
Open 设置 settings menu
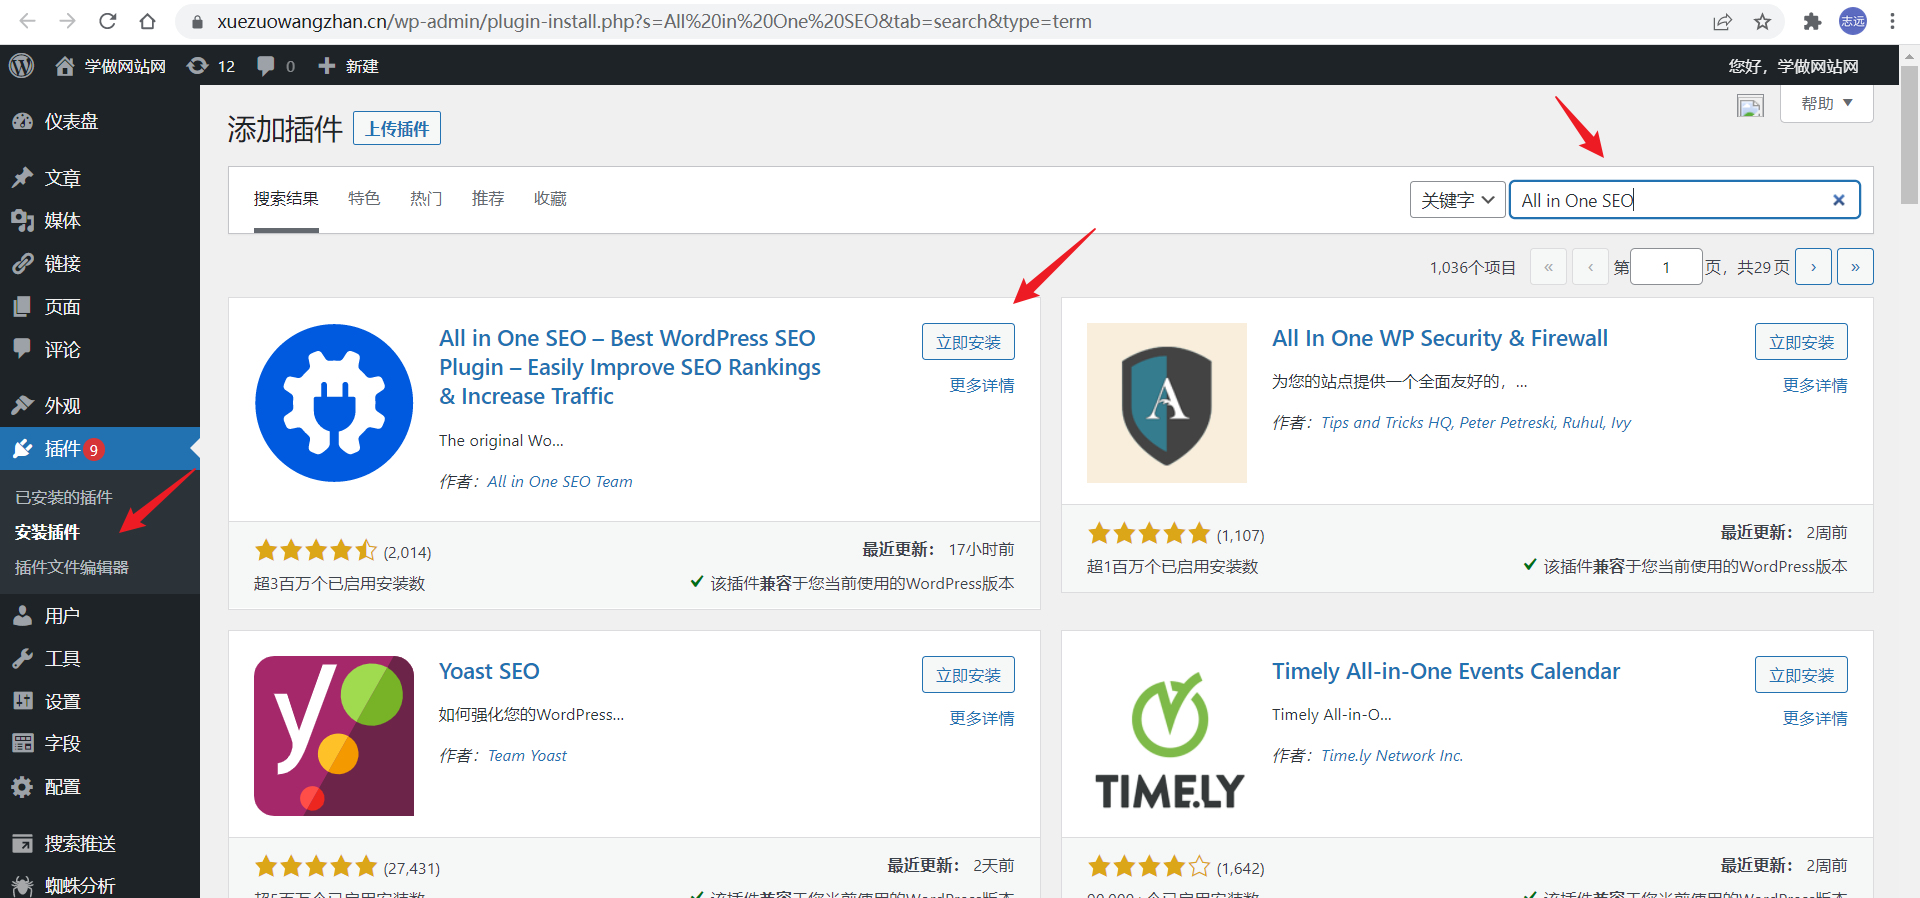tap(100, 702)
